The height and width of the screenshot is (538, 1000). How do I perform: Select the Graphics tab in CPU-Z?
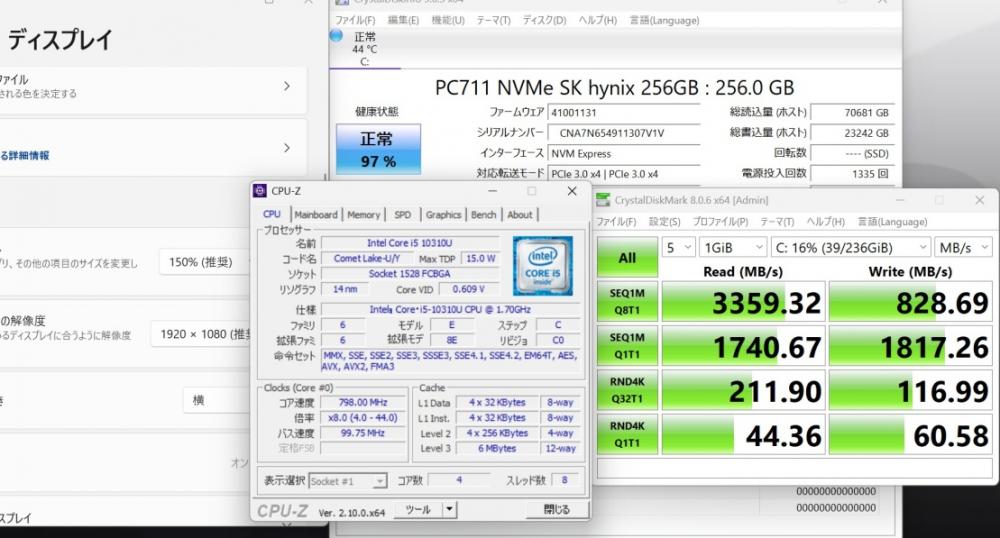(x=443, y=215)
